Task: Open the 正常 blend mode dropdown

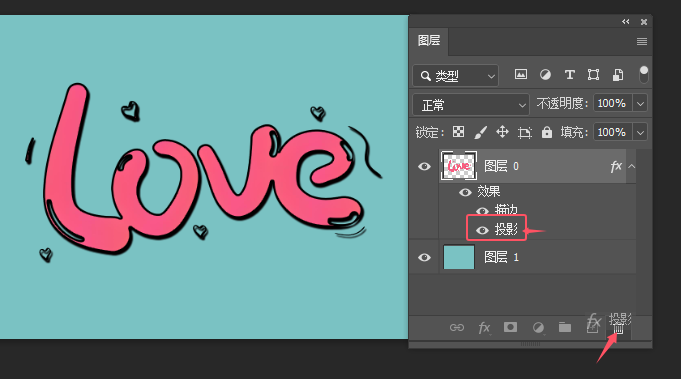Action: (x=471, y=105)
